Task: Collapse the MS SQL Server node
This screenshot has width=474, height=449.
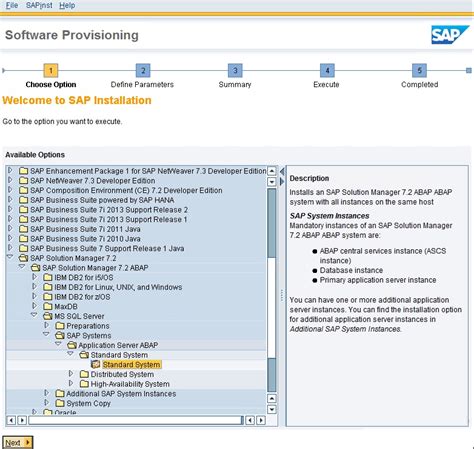Action: coord(34,315)
